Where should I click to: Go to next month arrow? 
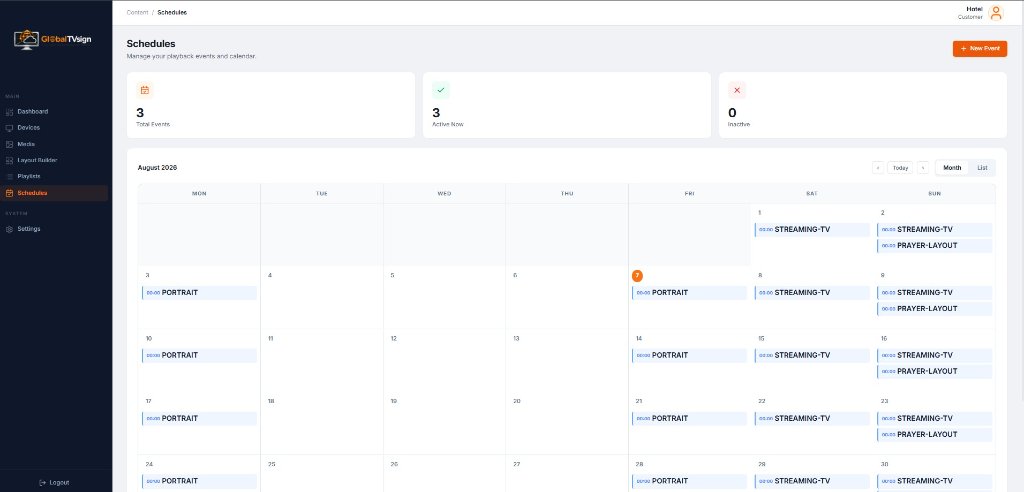(923, 168)
